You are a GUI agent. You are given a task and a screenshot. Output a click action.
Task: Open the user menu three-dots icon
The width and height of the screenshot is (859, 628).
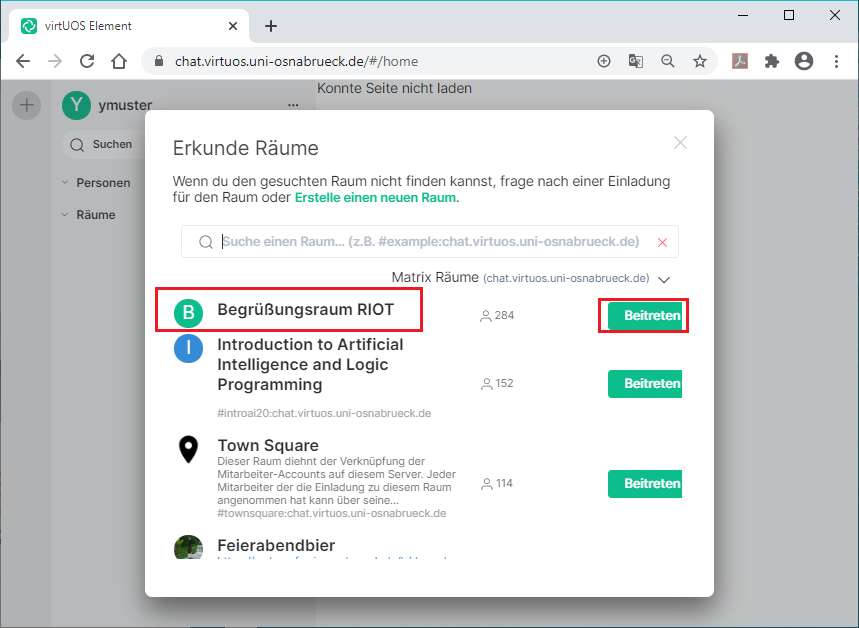coord(293,105)
